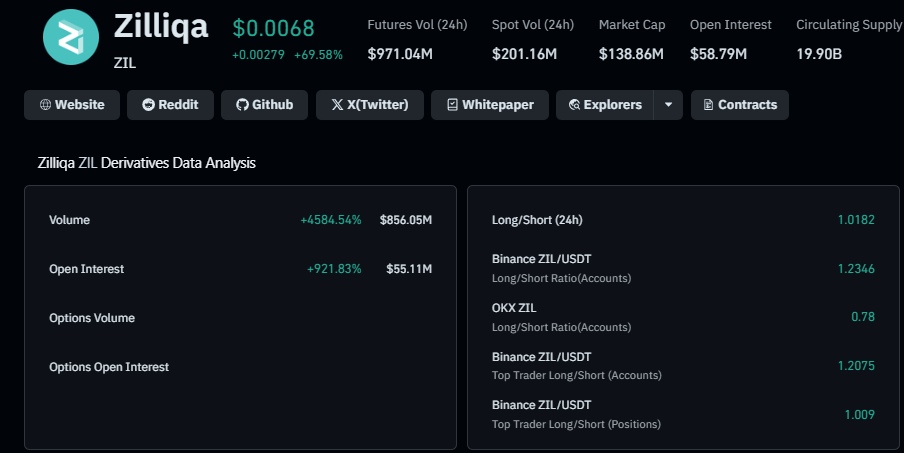The image size is (904, 453).
Task: Click the Explorers search icon
Action: pyautogui.click(x=575, y=105)
